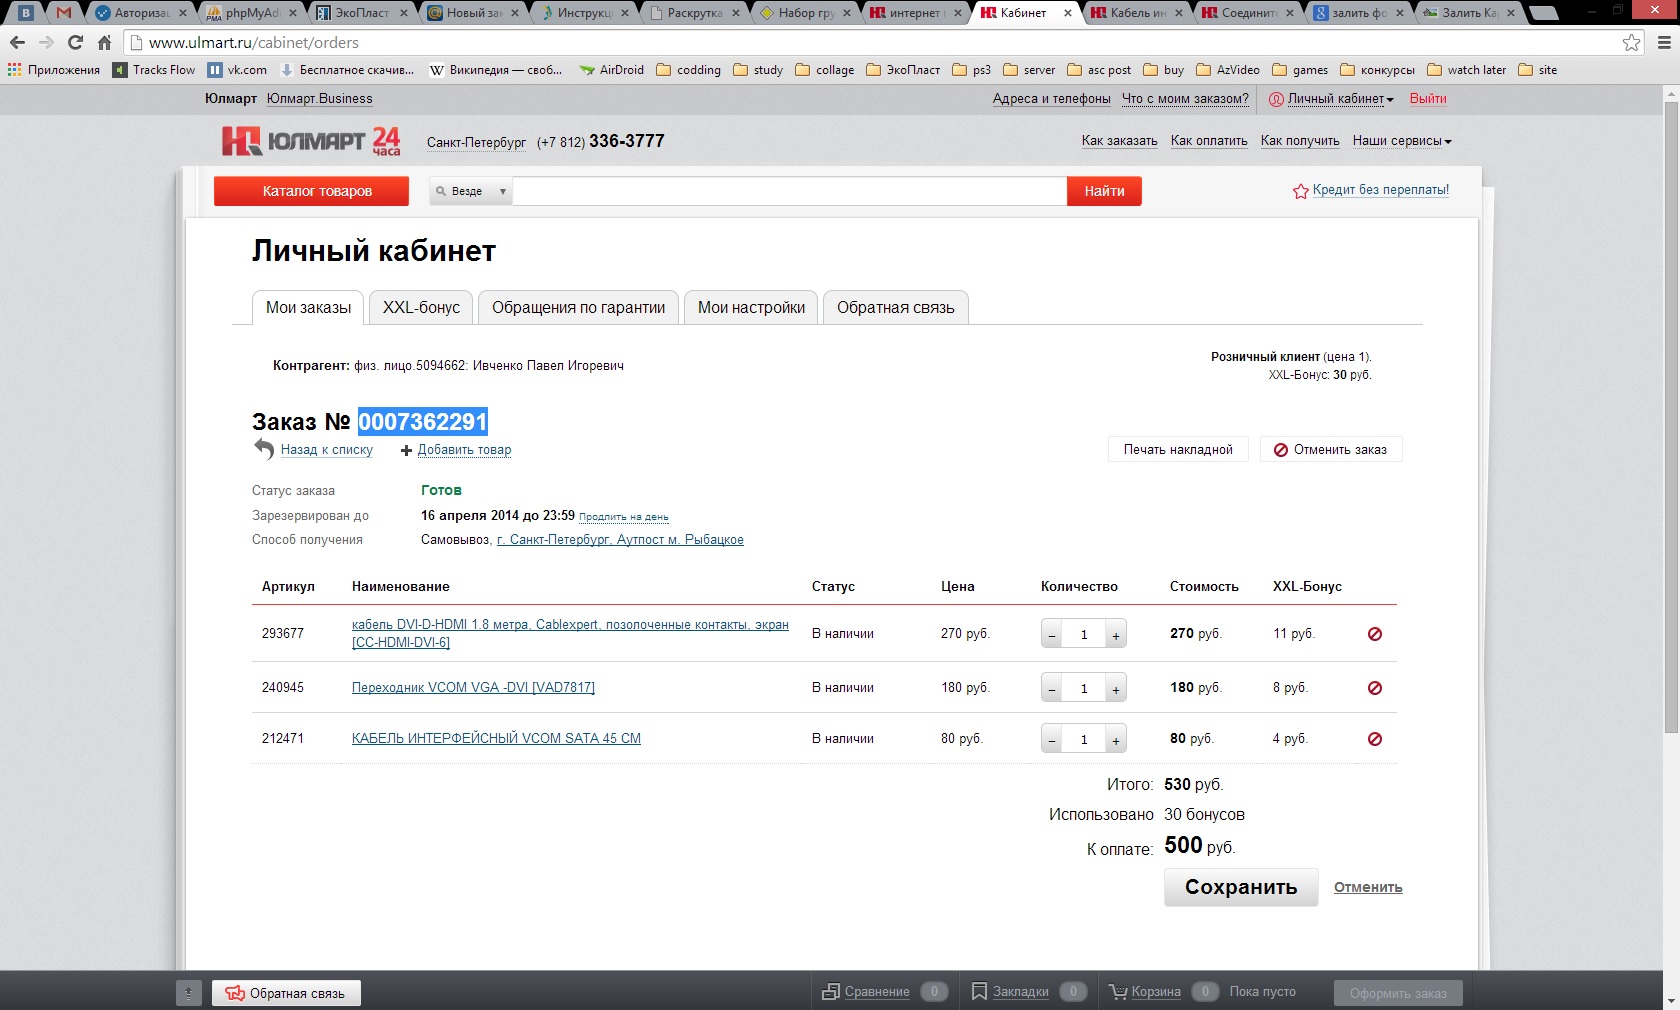Expand the Наши сервисы dropdown
The image size is (1680, 1010).
point(1402,141)
